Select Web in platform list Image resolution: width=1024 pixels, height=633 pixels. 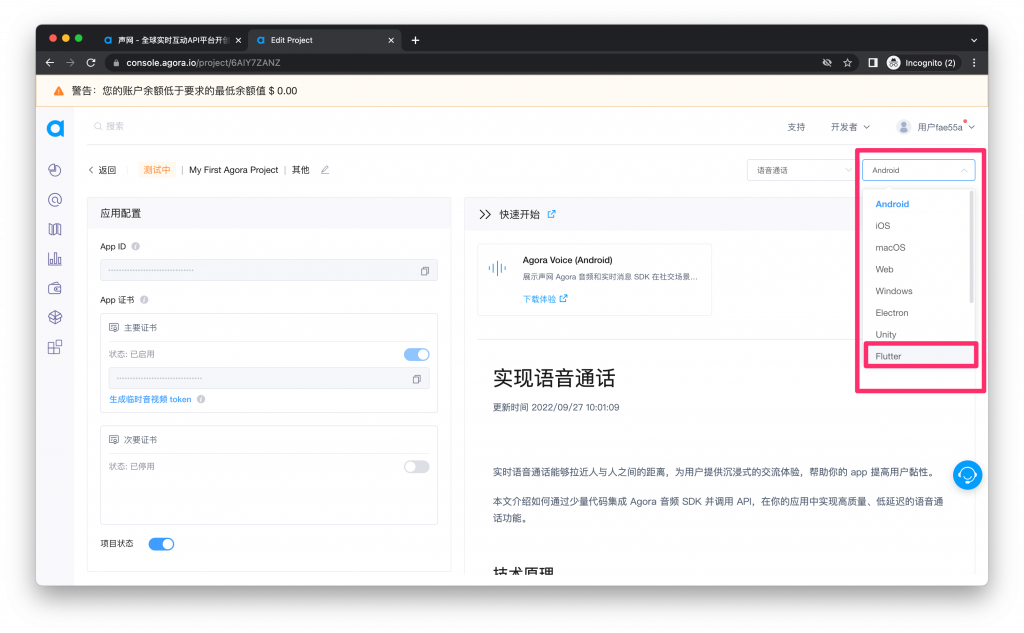[x=884, y=269]
